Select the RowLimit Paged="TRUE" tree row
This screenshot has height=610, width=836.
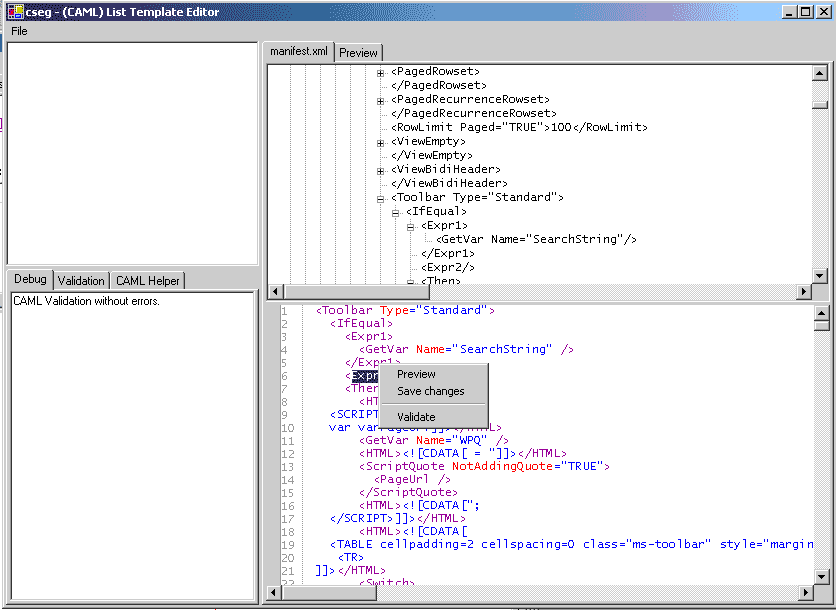point(519,127)
